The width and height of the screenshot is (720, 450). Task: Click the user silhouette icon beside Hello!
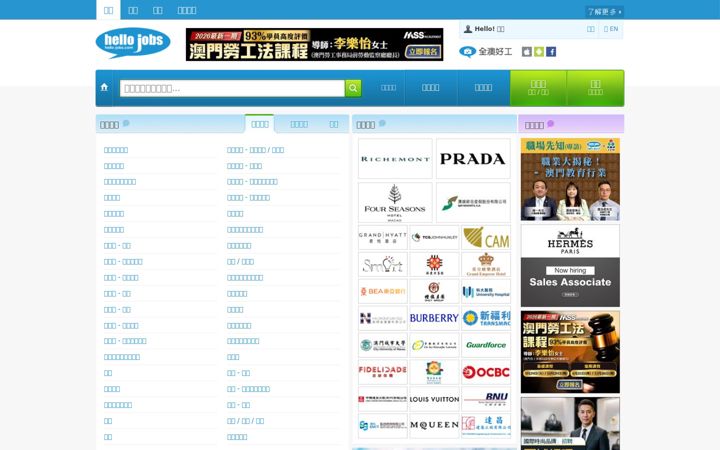pos(468,29)
